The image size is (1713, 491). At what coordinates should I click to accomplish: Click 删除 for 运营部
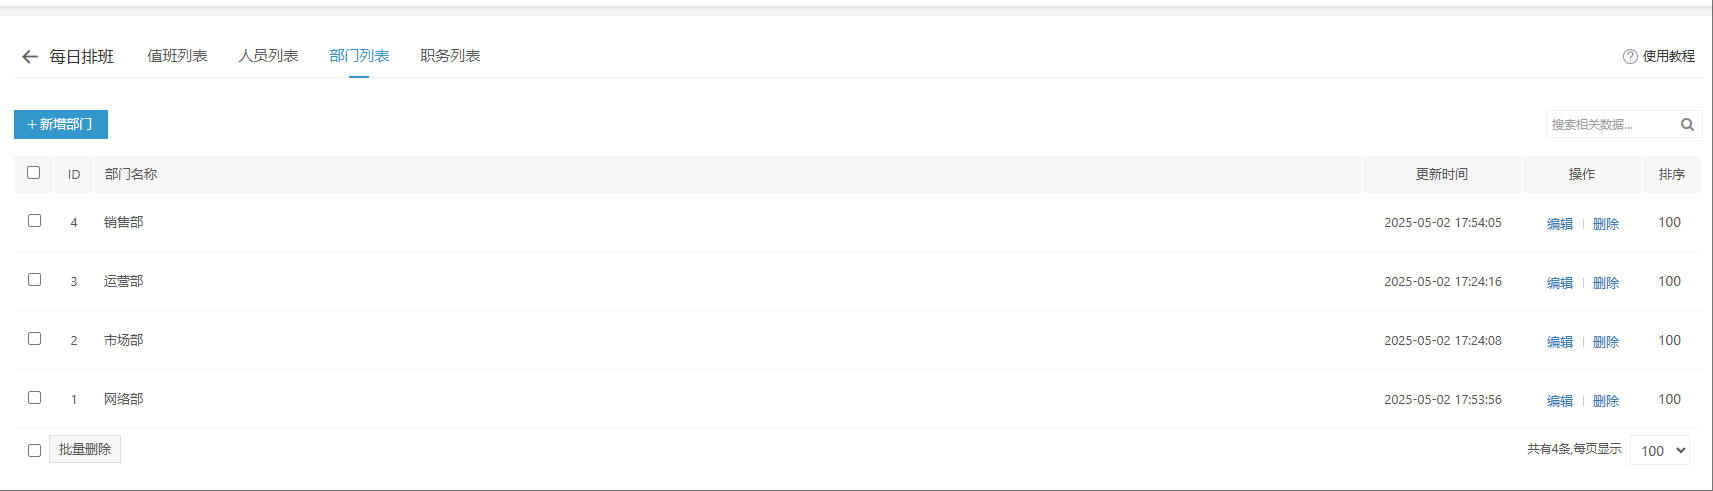(1606, 283)
